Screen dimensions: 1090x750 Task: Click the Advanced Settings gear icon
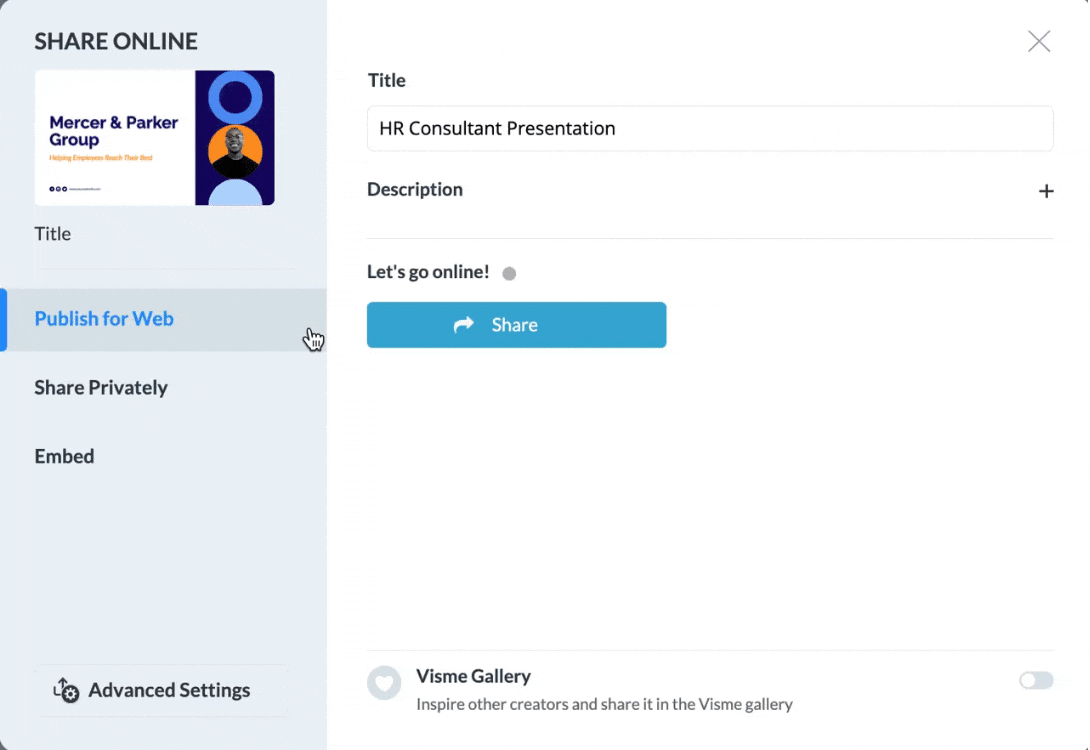(x=66, y=690)
